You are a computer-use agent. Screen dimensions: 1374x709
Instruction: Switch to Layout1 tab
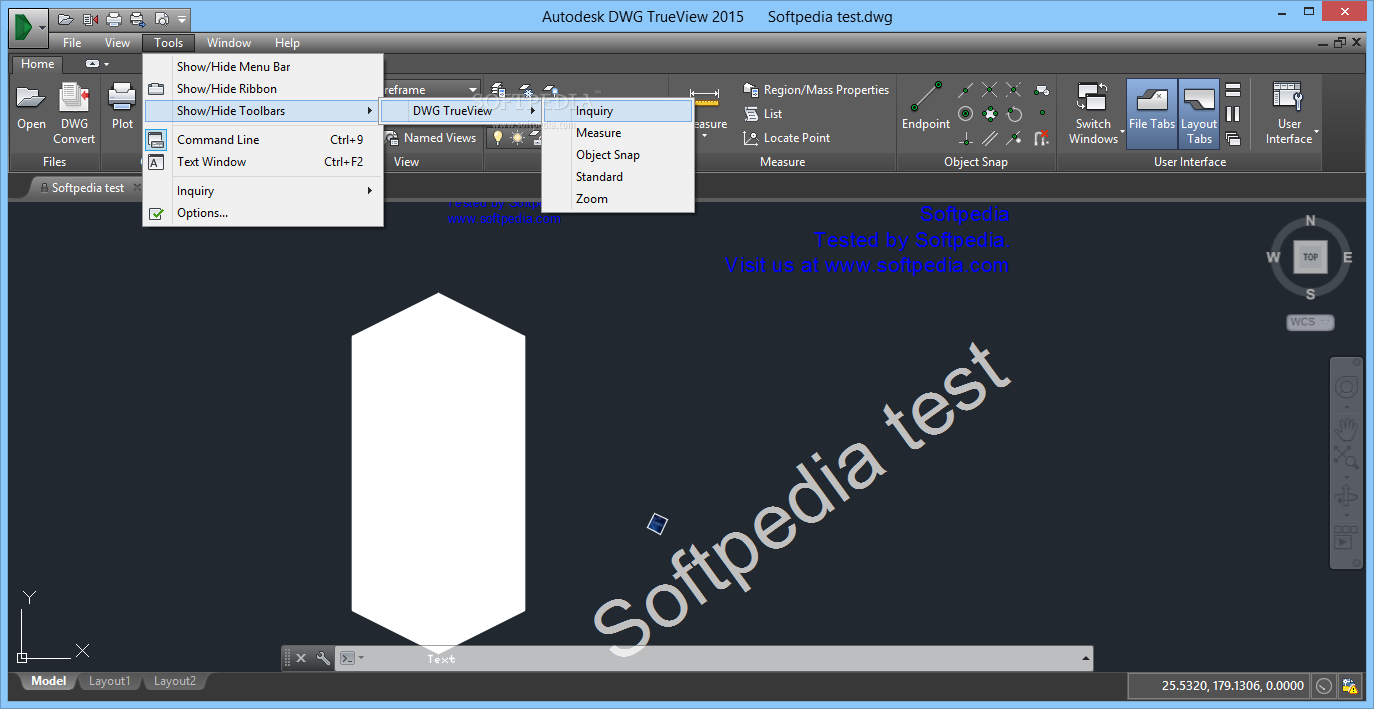click(110, 681)
